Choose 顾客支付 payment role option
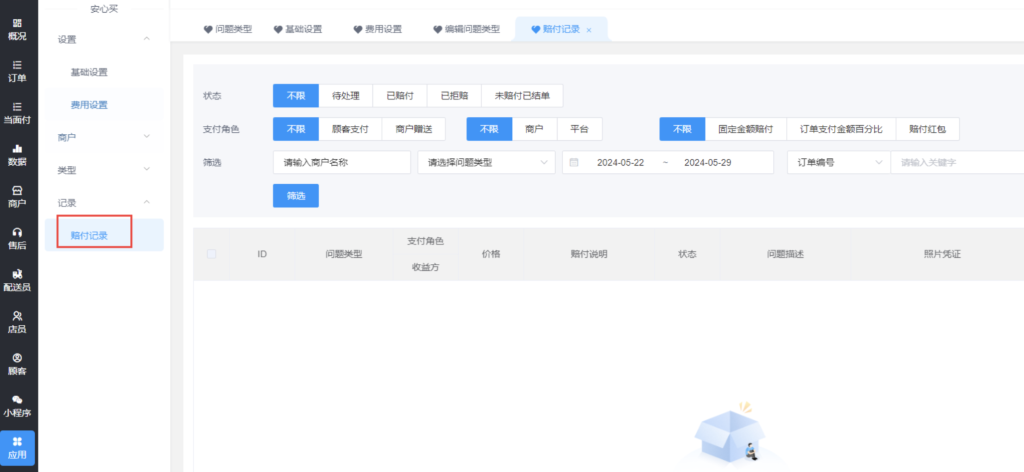 coord(350,129)
